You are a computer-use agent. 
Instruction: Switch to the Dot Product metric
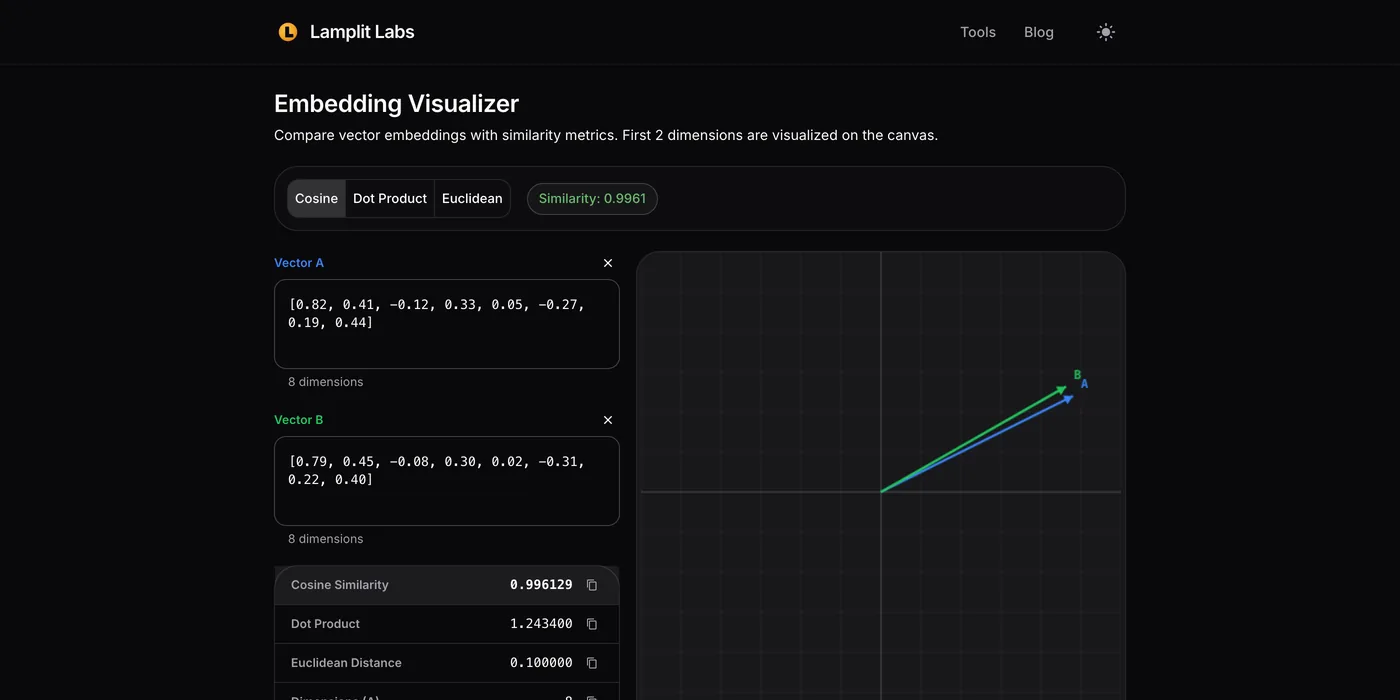390,198
